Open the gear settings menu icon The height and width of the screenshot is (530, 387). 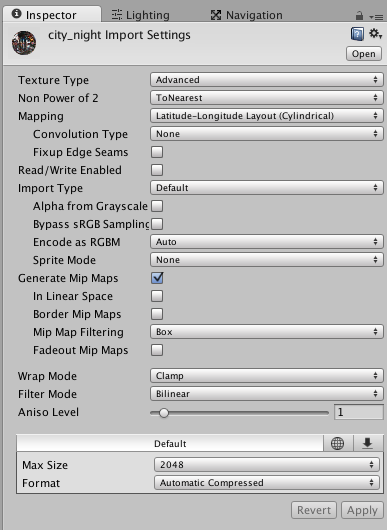pyautogui.click(x=375, y=33)
